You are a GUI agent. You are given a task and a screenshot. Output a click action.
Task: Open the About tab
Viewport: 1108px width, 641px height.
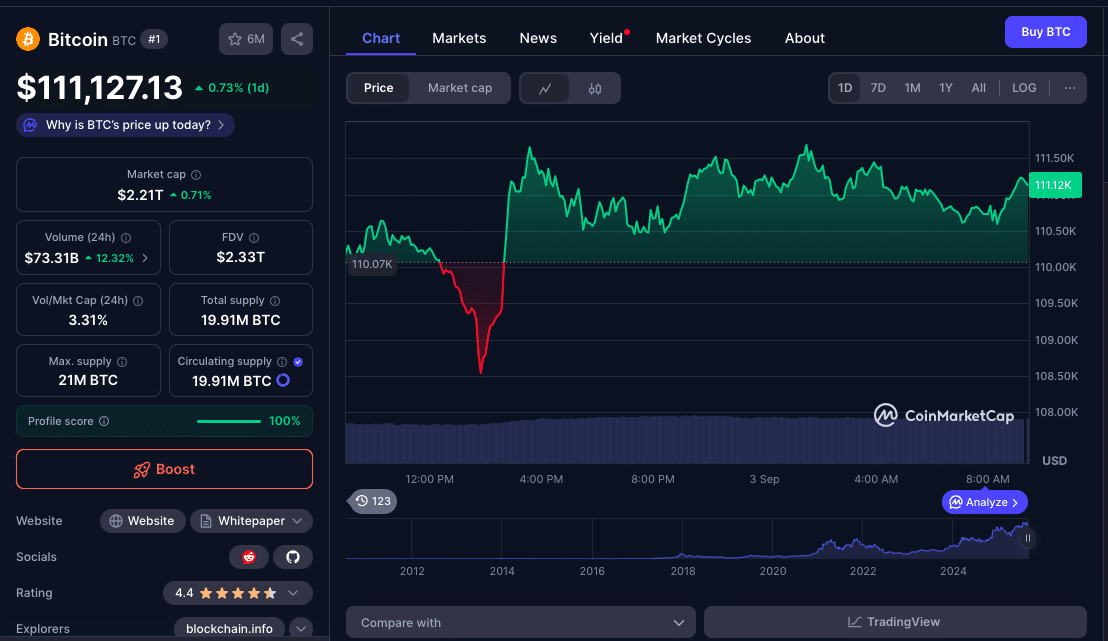pos(804,38)
